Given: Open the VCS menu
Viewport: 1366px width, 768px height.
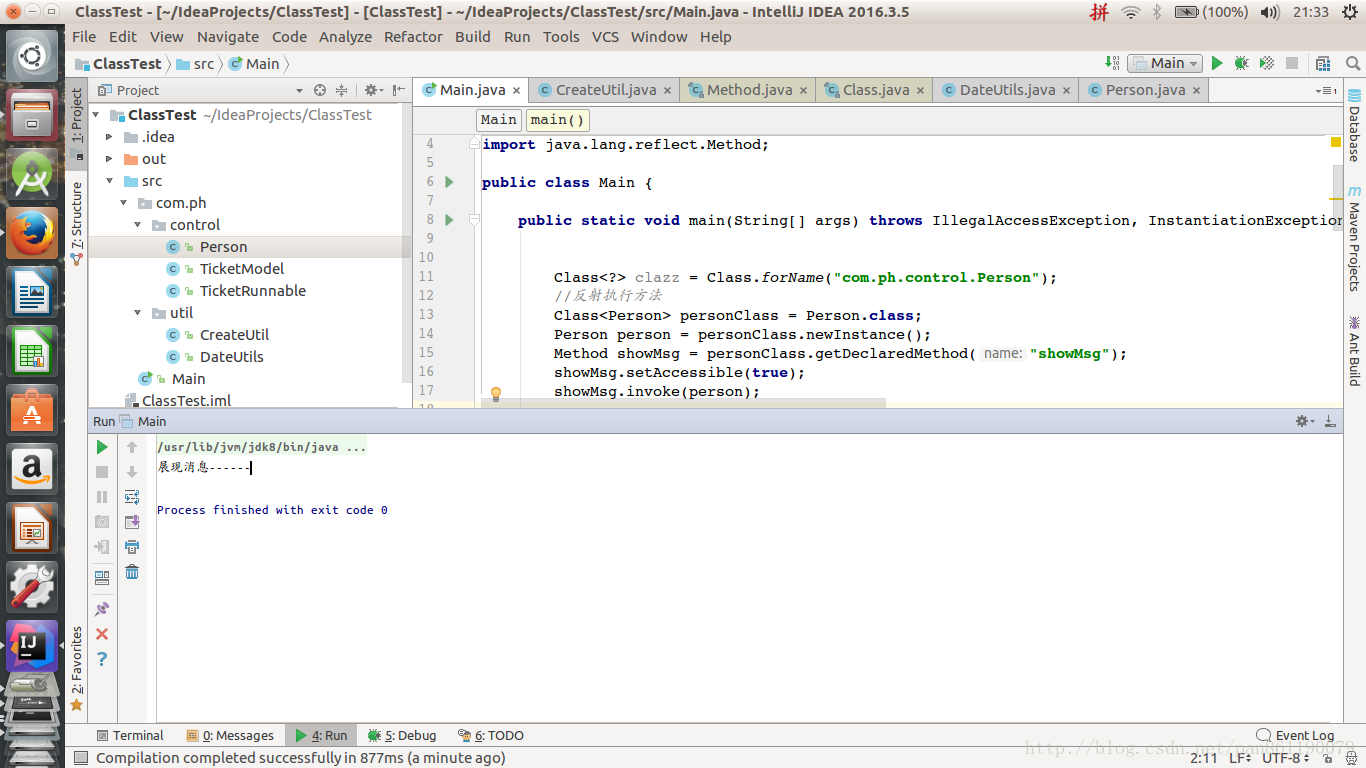Looking at the screenshot, I should tap(605, 37).
